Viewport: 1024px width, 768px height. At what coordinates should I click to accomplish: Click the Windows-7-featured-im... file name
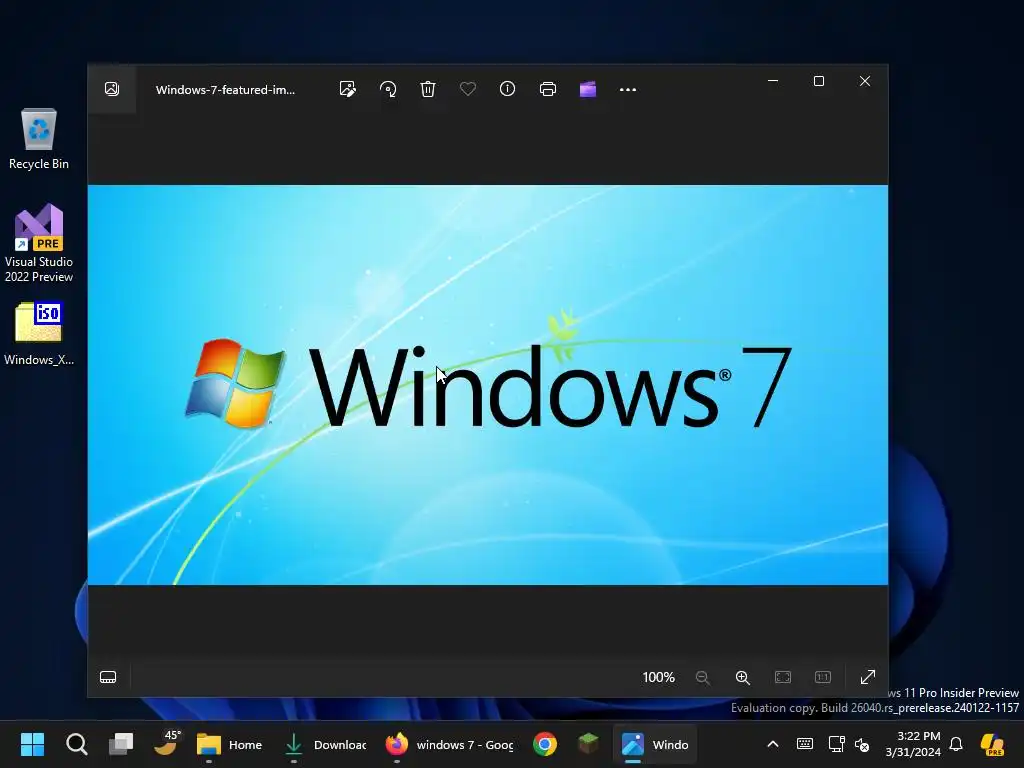pos(225,89)
